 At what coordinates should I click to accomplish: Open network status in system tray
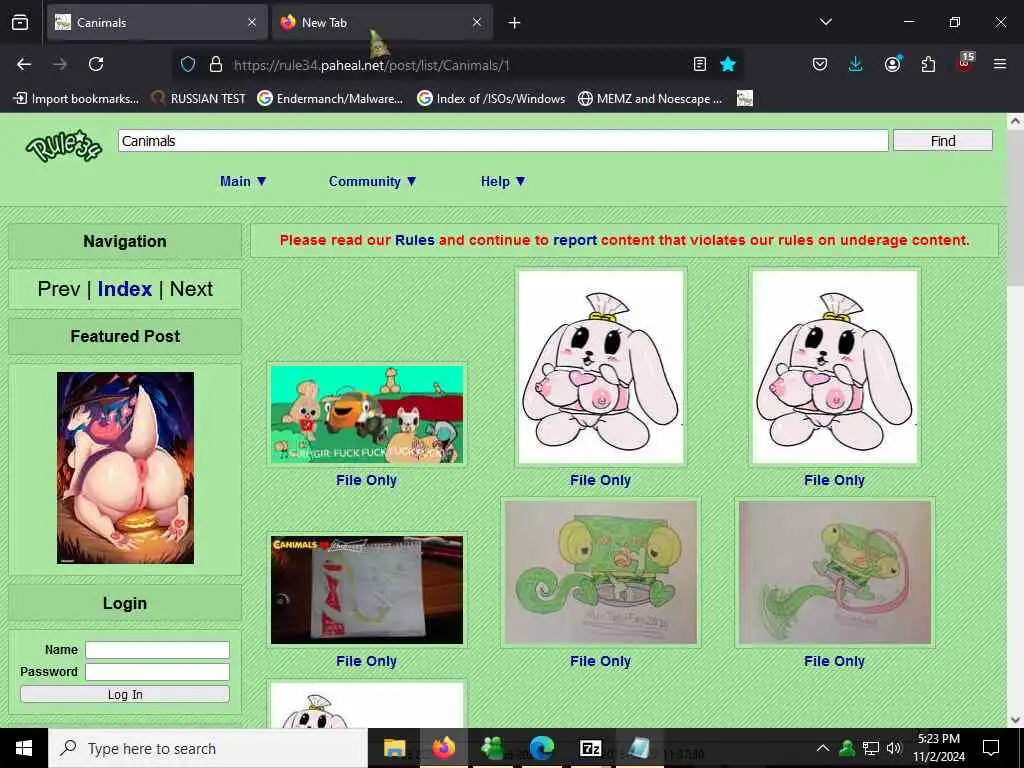pos(871,748)
